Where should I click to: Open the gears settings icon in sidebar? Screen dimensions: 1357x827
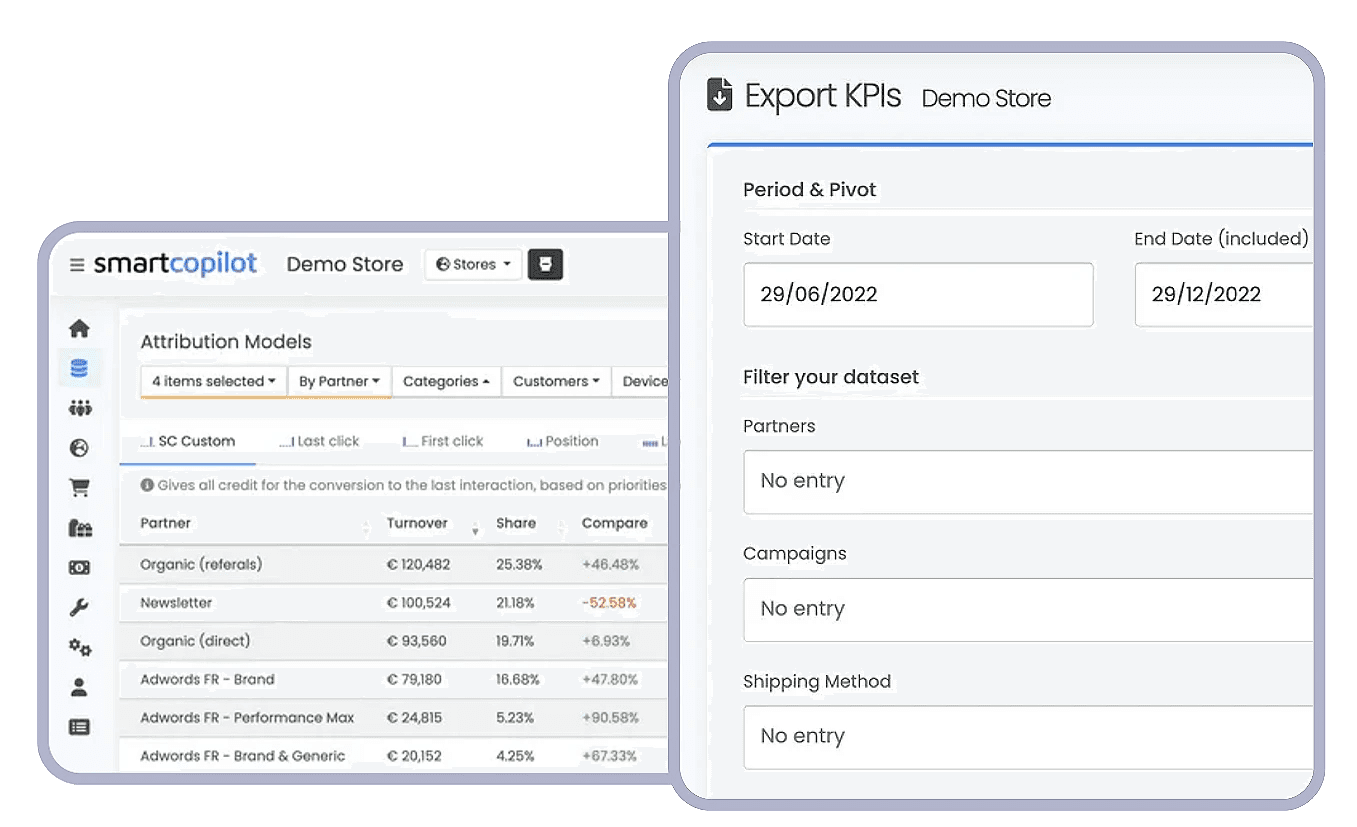point(79,648)
